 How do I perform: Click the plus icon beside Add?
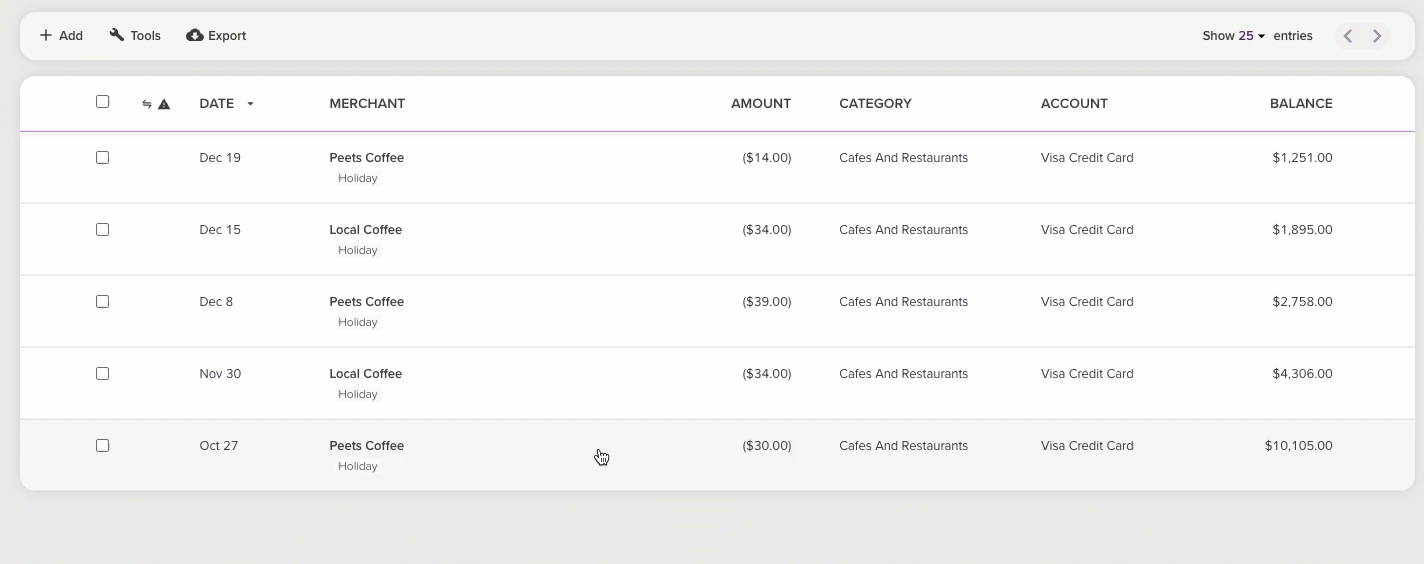tap(46, 36)
